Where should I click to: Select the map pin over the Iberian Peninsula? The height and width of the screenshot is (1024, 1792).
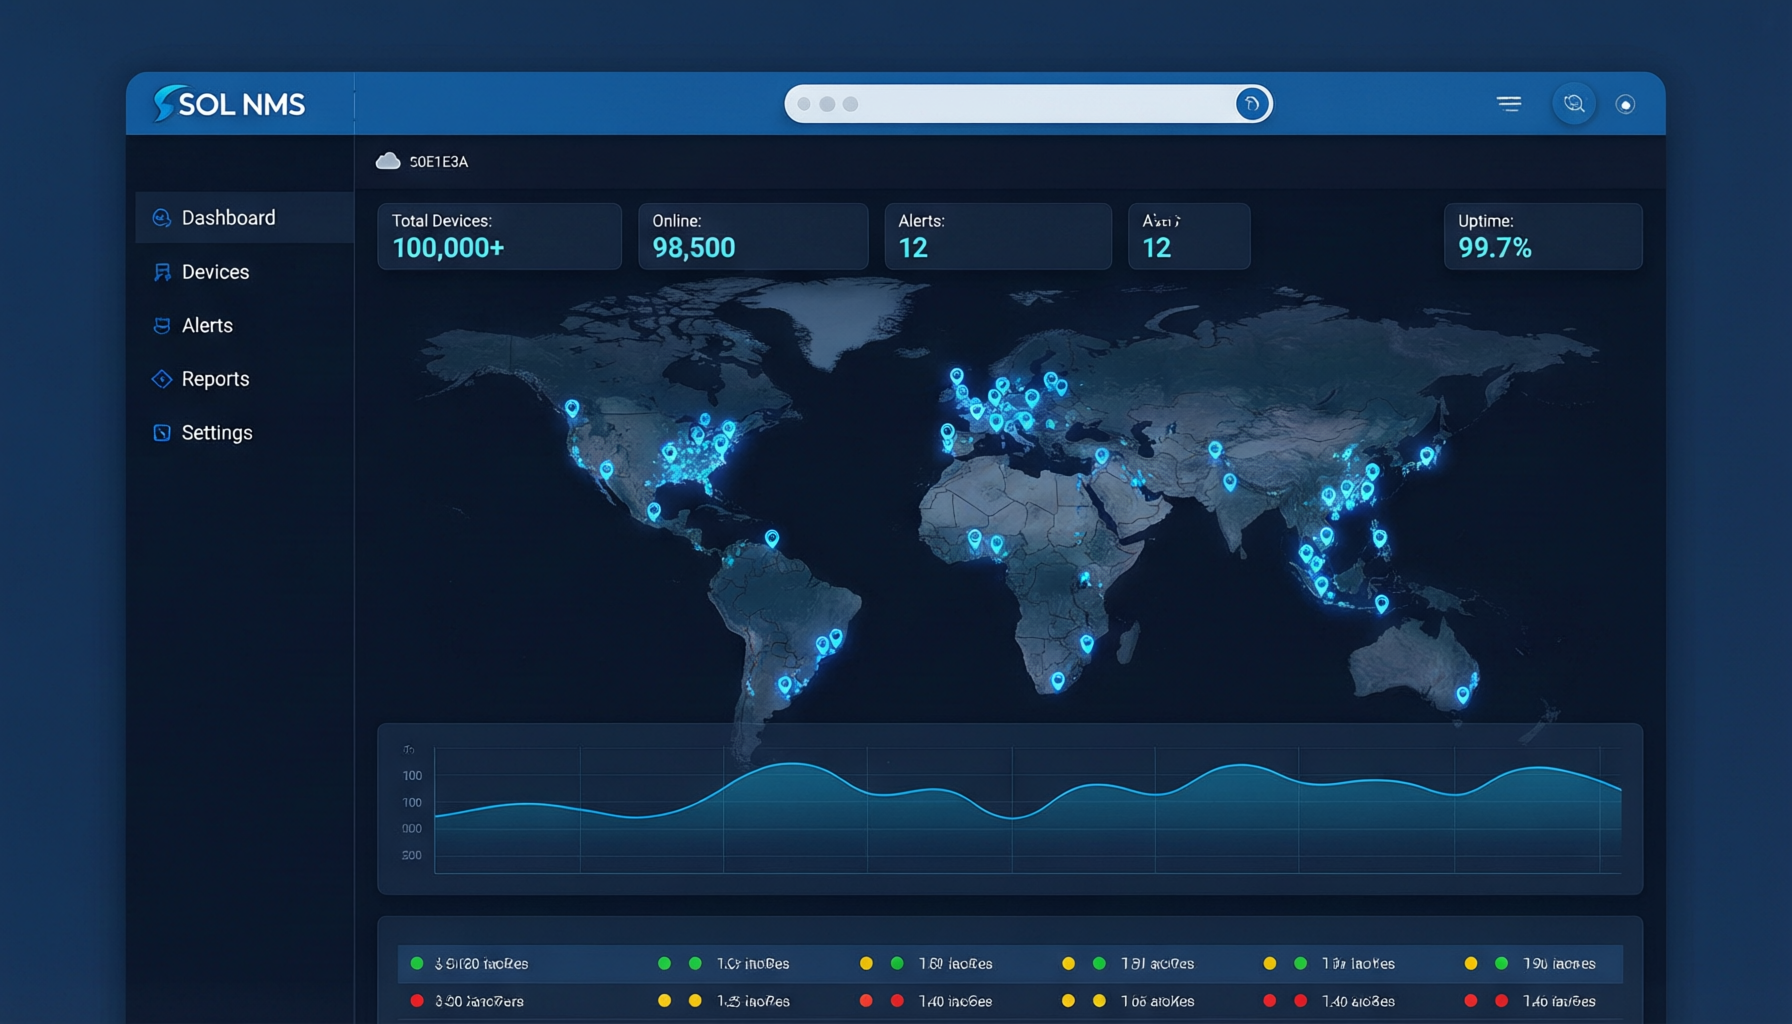point(947,433)
